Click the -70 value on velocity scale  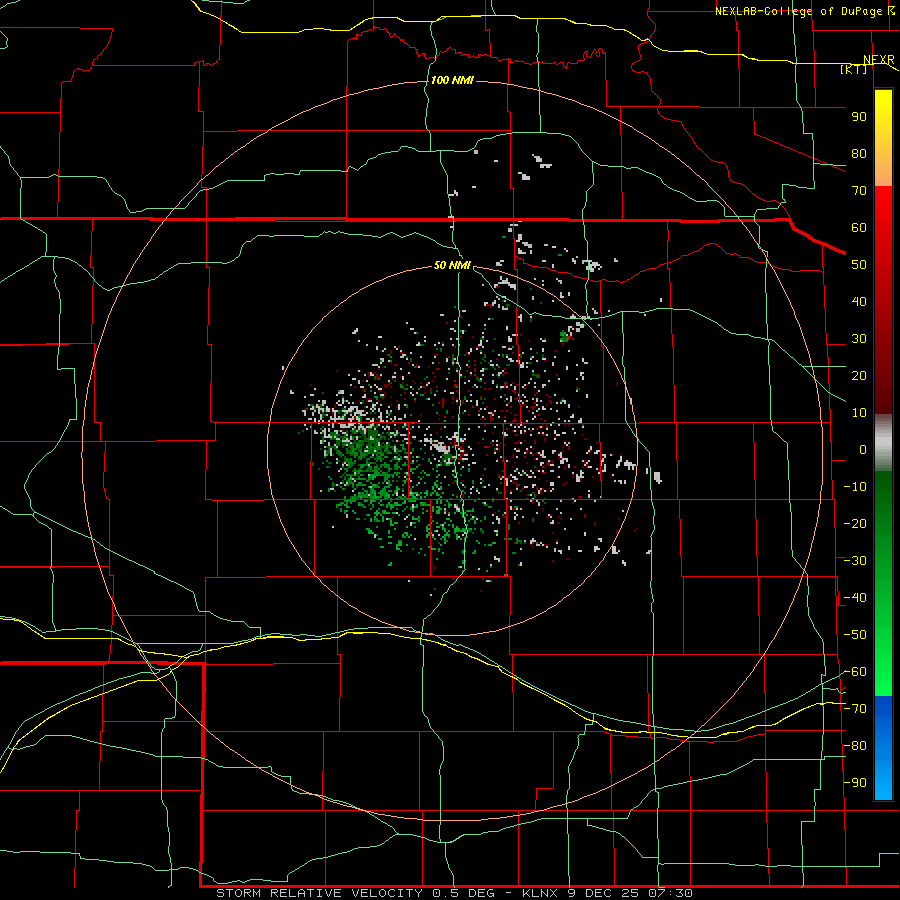pyautogui.click(x=855, y=709)
